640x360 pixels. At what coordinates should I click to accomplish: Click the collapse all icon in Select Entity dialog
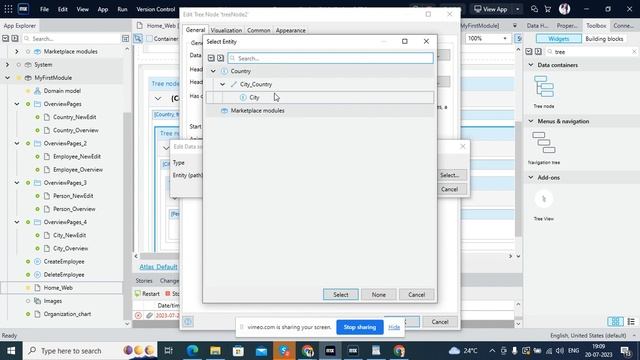[211, 58]
